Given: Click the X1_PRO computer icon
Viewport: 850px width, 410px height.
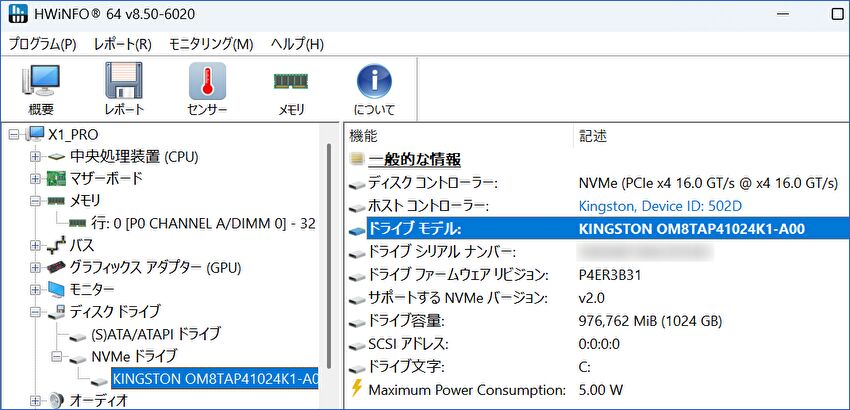Looking at the screenshot, I should point(36,134).
